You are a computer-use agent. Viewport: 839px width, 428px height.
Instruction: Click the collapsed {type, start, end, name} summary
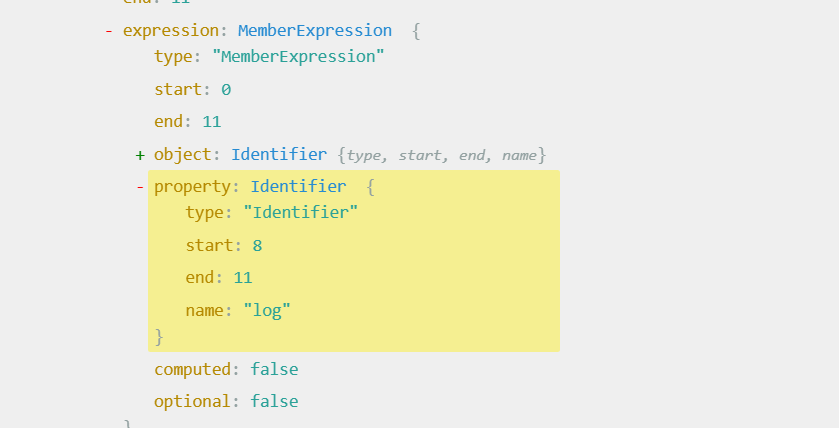[x=442, y=155]
